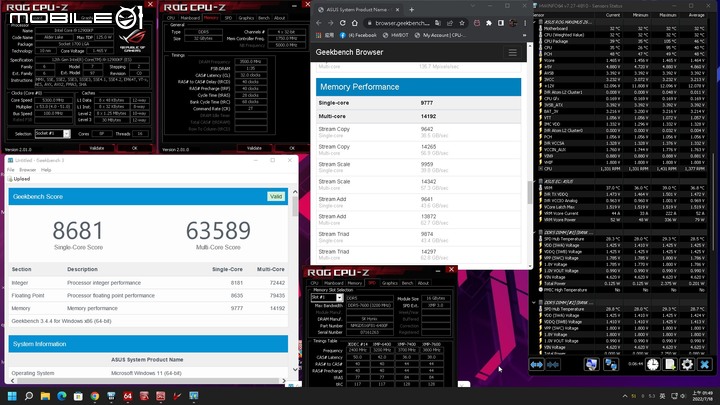Switch to Graphics tab in CPU-Z memory window
This screenshot has width=720, height=405.
[246, 18]
